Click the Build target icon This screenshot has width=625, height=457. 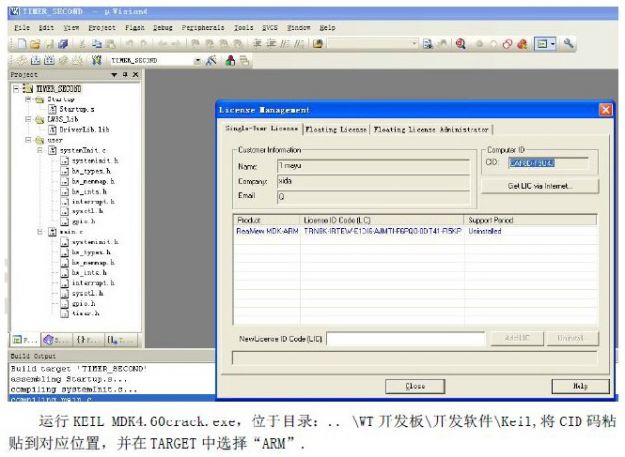tap(35, 60)
